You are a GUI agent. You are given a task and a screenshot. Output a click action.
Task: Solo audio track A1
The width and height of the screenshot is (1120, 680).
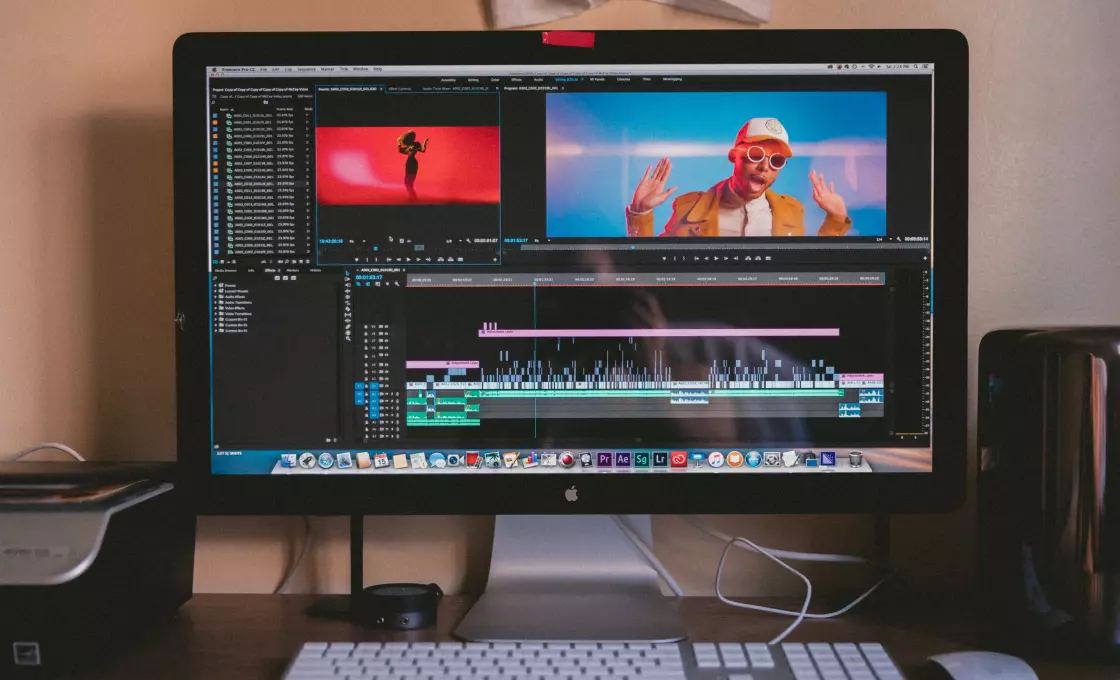[x=392, y=394]
